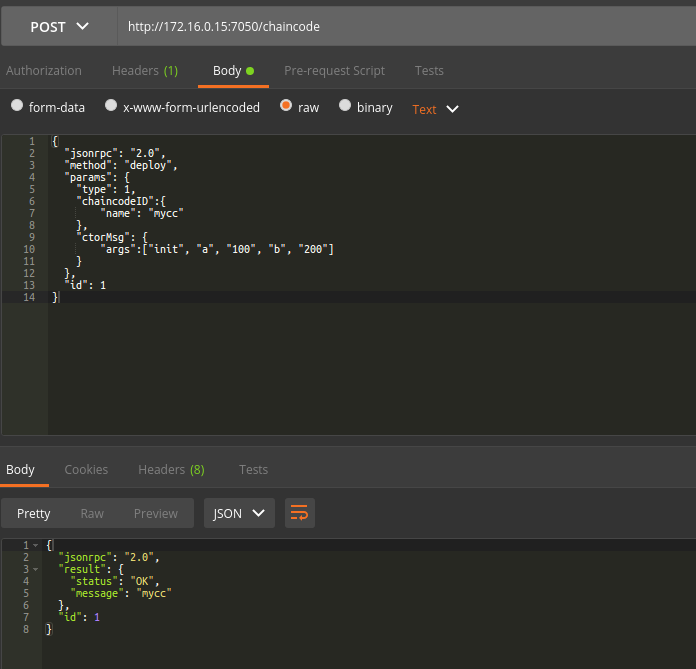
Task: Open the response Cookies tab
Action: (x=86, y=470)
